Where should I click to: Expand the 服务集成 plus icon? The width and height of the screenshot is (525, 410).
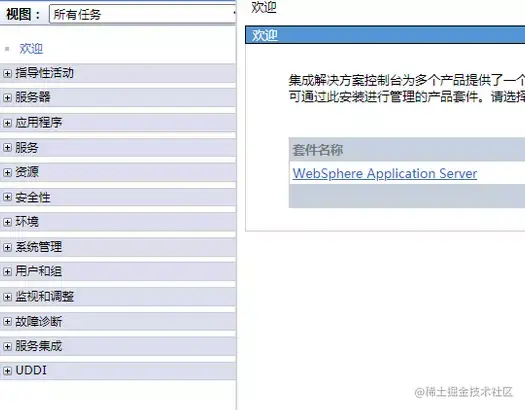point(7,346)
